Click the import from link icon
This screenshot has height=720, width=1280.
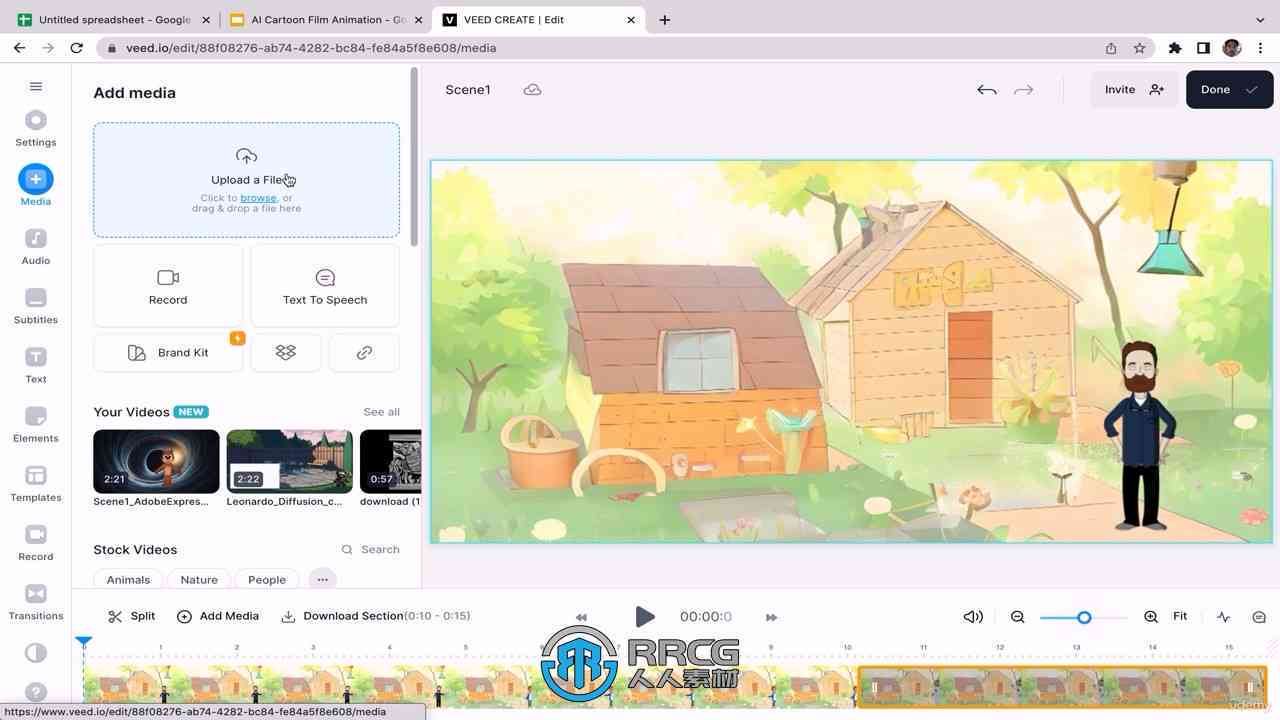click(x=364, y=352)
